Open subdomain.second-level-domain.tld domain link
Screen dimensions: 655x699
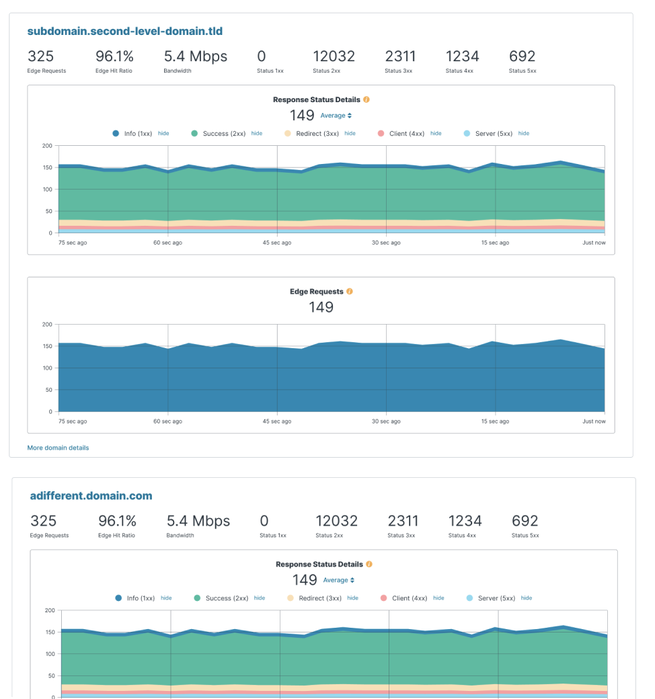125,31
